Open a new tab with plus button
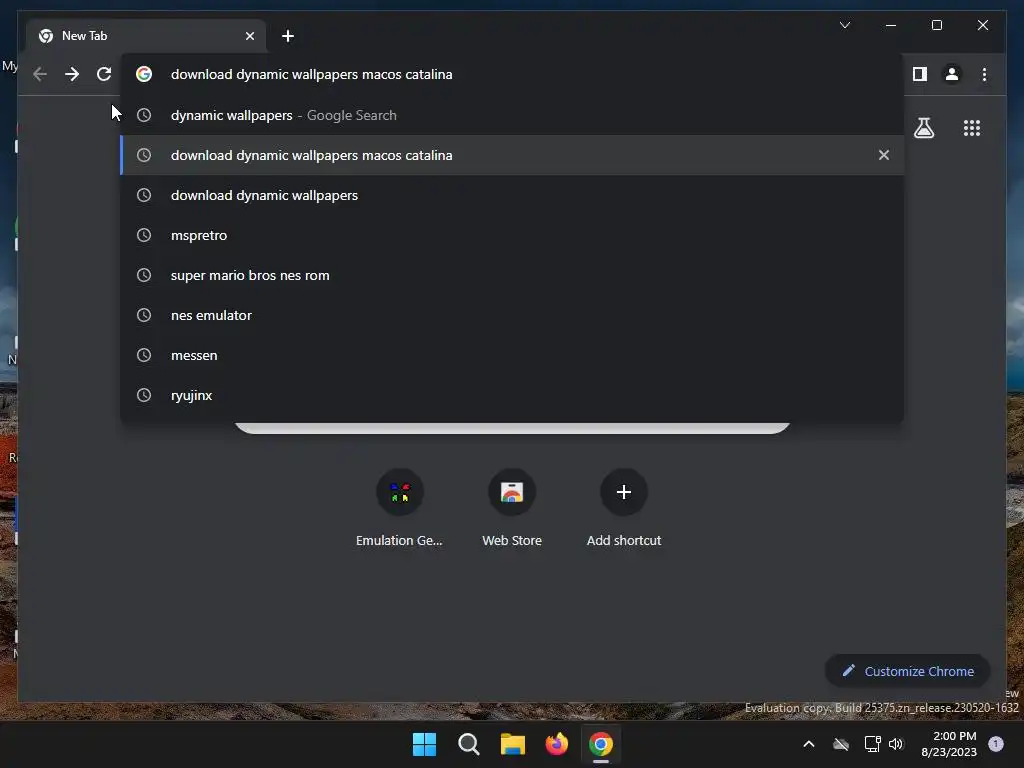The height and width of the screenshot is (768, 1024). point(288,36)
